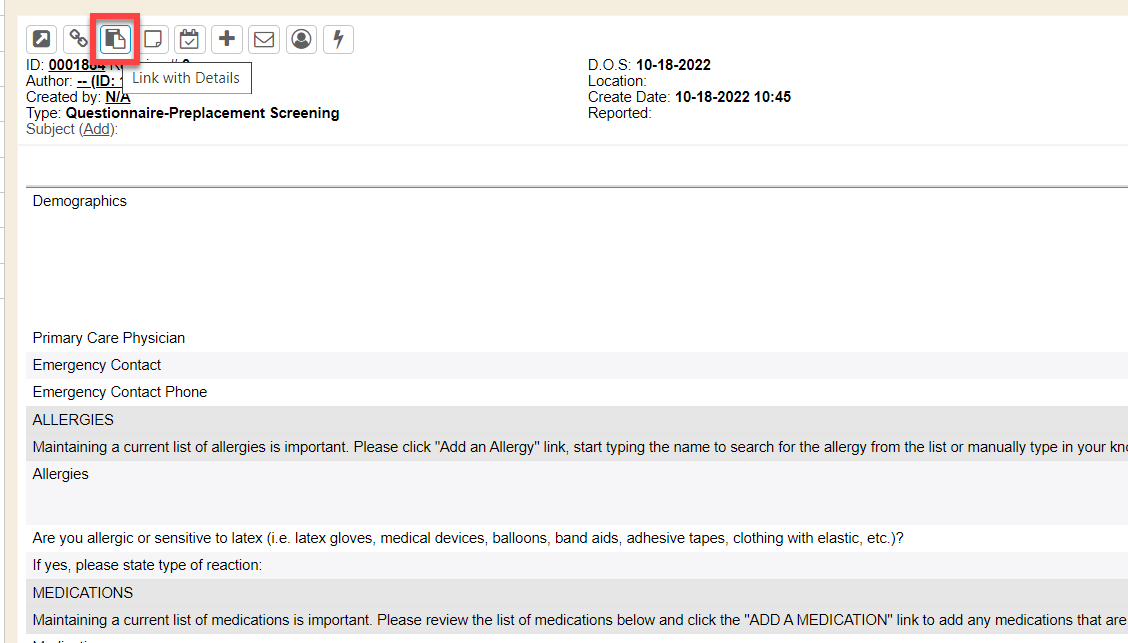Select the Primary Care Physician row
Screen dimensions: 1128x643
pyautogui.click(x=108, y=338)
